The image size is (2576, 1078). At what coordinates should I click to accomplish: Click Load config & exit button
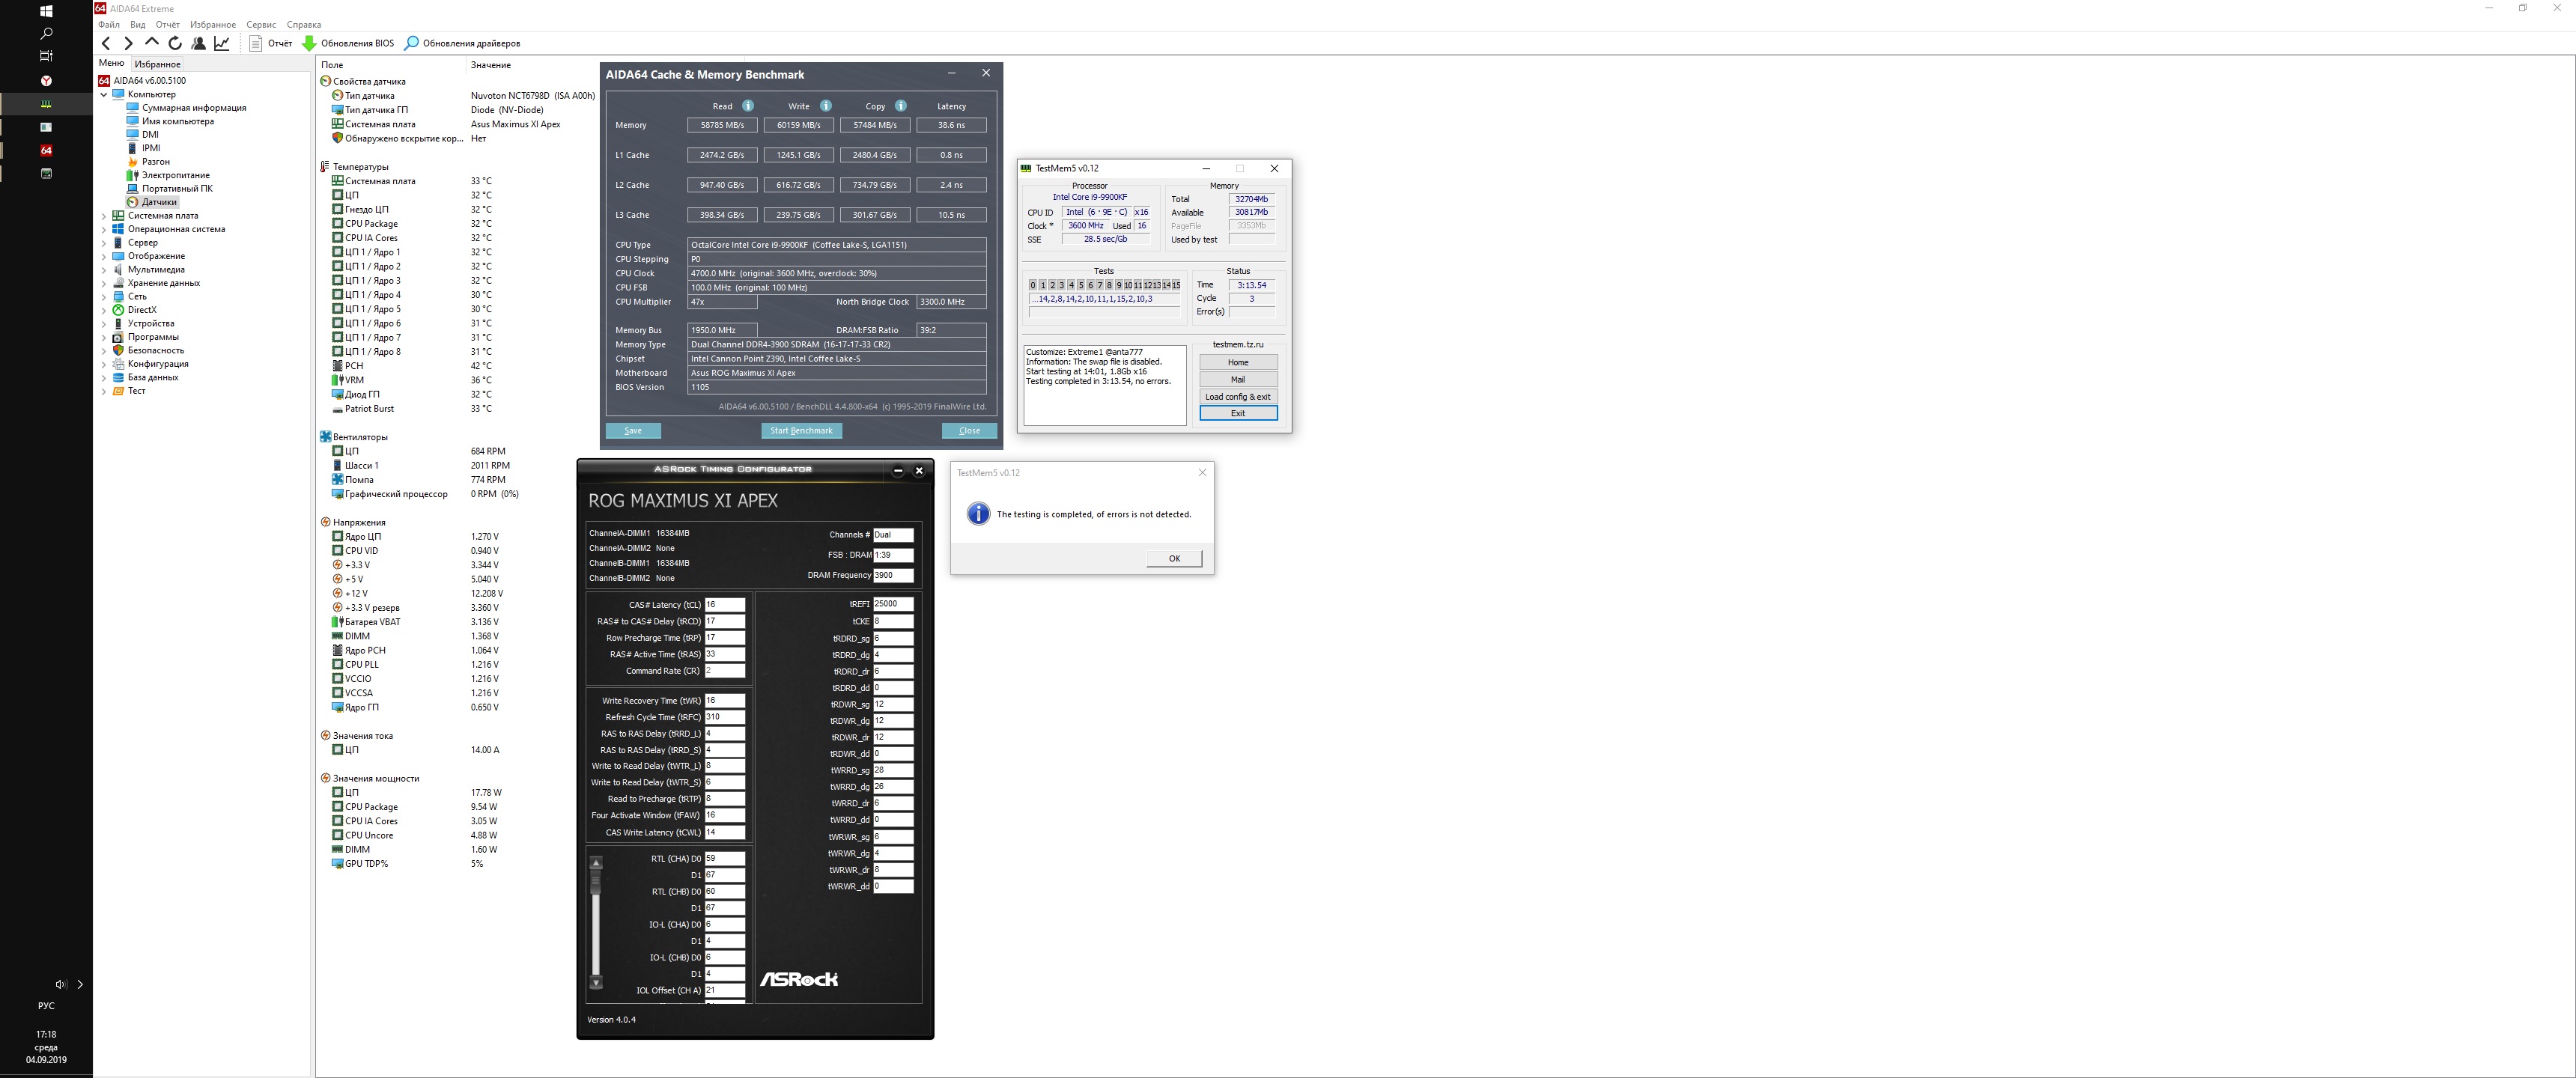1237,397
